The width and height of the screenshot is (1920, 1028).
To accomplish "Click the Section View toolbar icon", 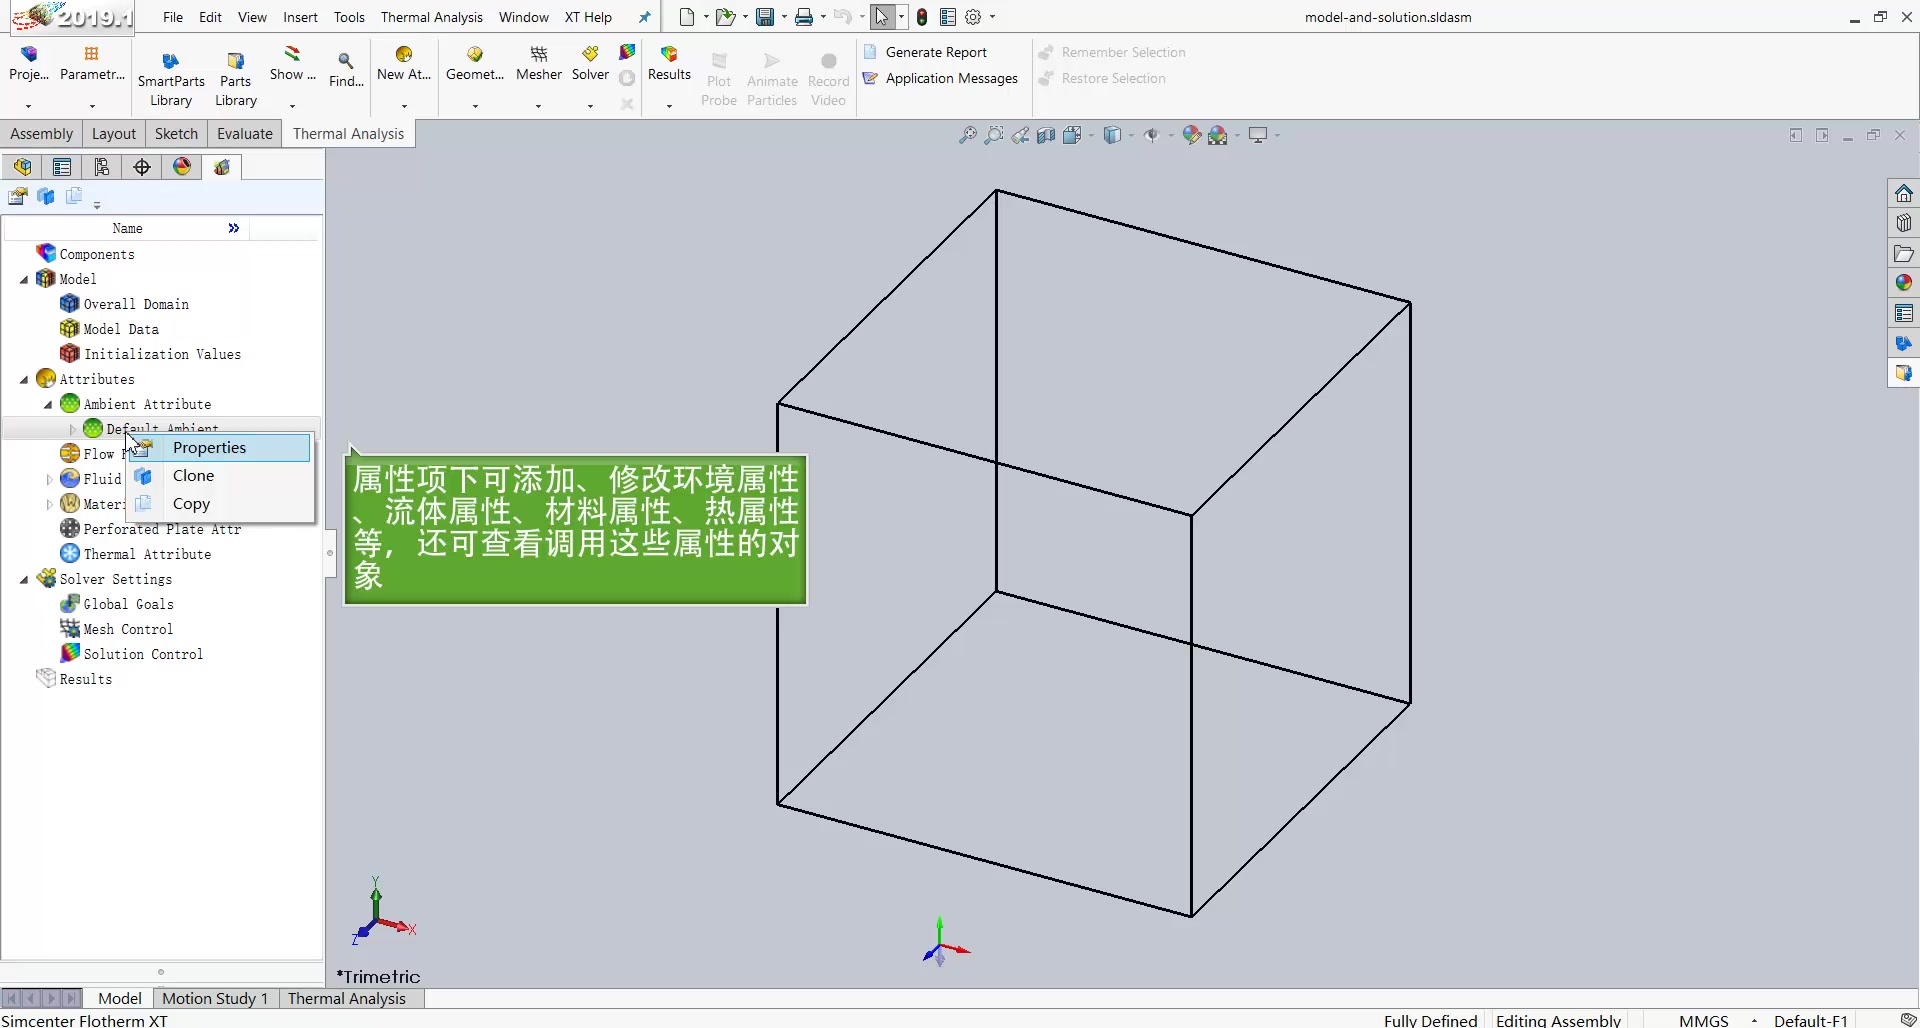I will point(1046,135).
